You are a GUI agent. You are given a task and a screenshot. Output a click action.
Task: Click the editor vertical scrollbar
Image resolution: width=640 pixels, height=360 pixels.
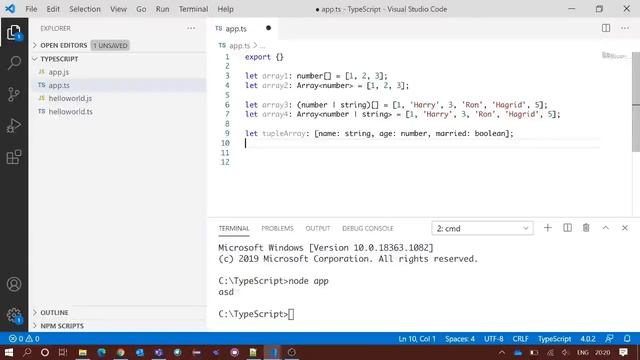[x=636, y=102]
